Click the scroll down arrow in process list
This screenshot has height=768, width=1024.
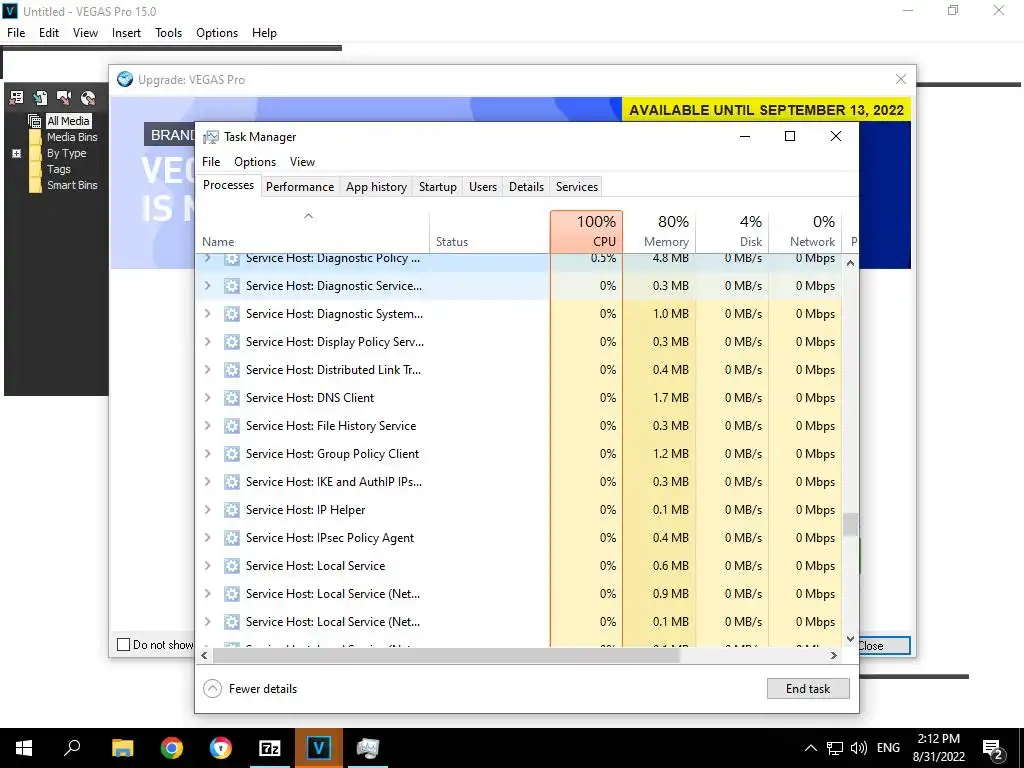pos(850,639)
